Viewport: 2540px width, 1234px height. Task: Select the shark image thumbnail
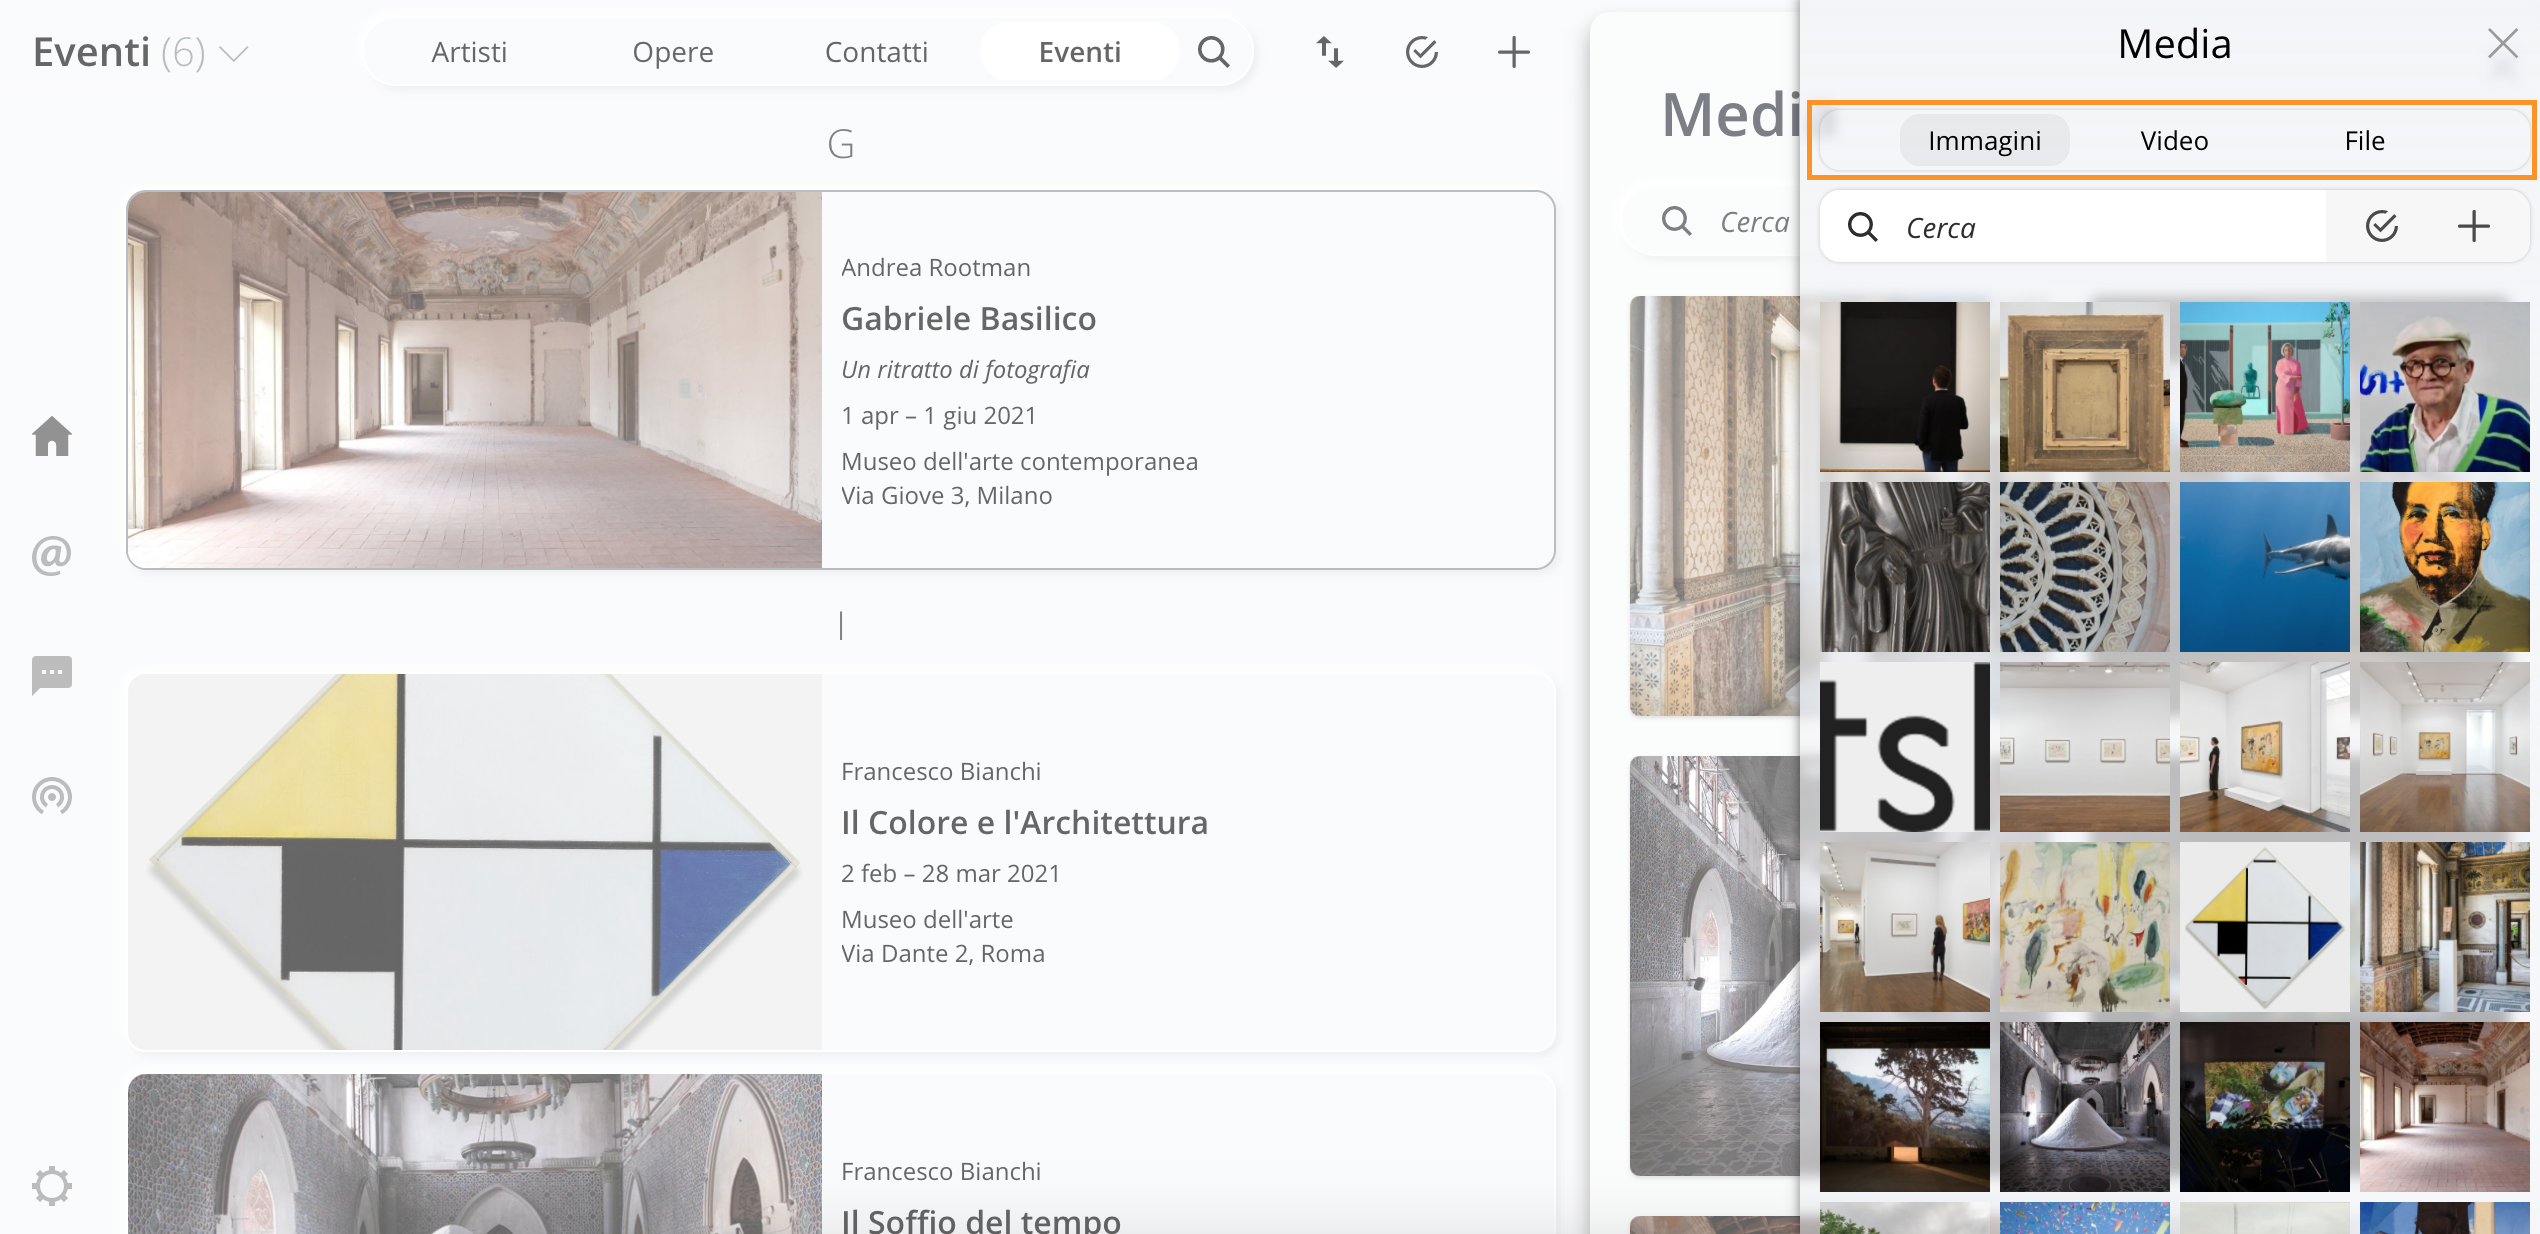pos(2264,567)
